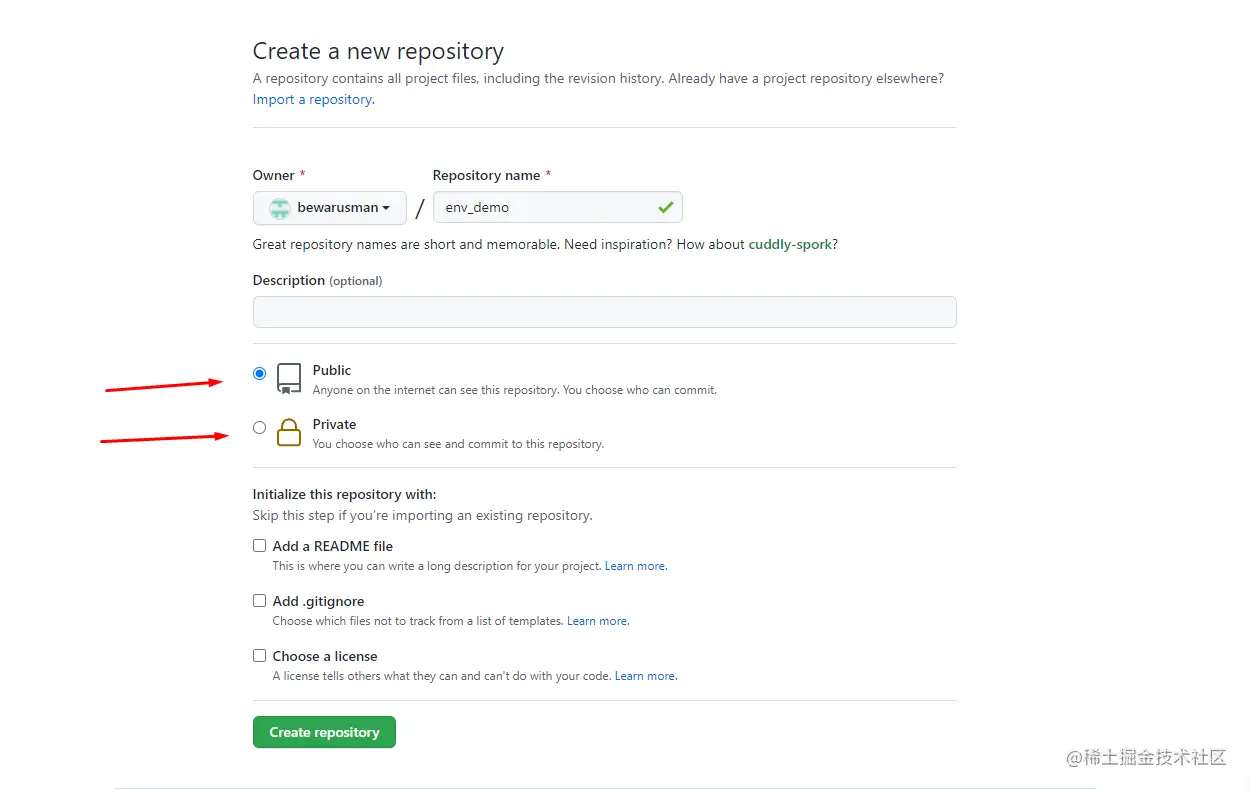
Task: Open Learn more link for license
Action: point(645,676)
